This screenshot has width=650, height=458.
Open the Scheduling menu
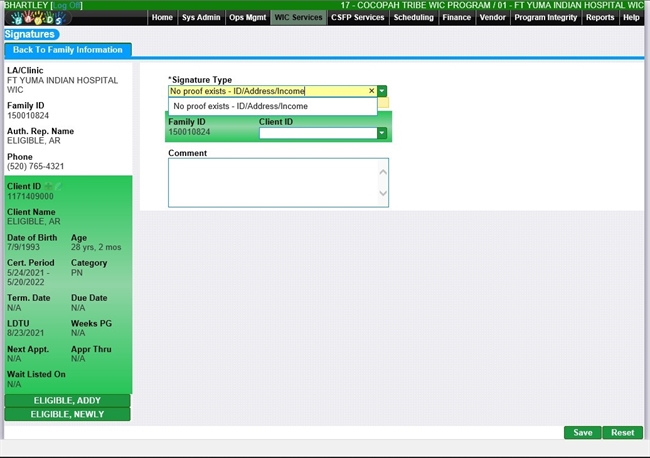(414, 18)
